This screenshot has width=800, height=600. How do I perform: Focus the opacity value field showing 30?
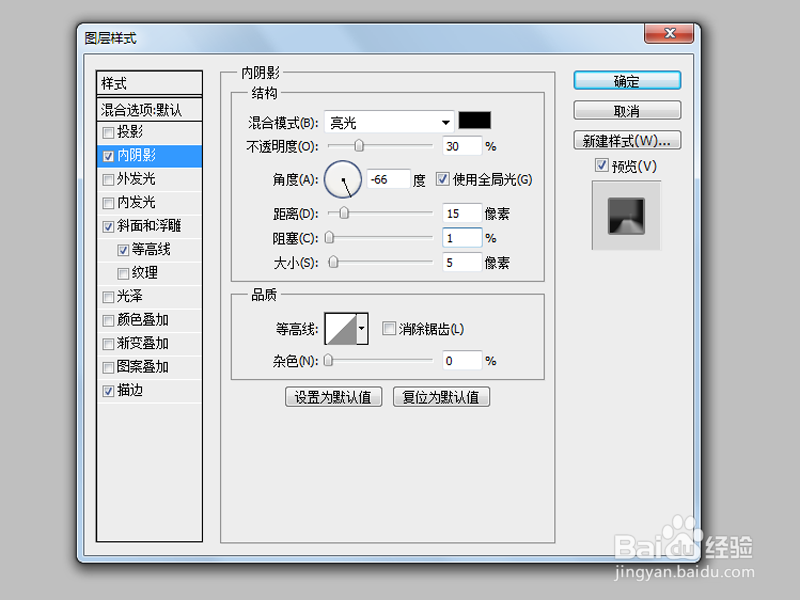click(x=462, y=146)
